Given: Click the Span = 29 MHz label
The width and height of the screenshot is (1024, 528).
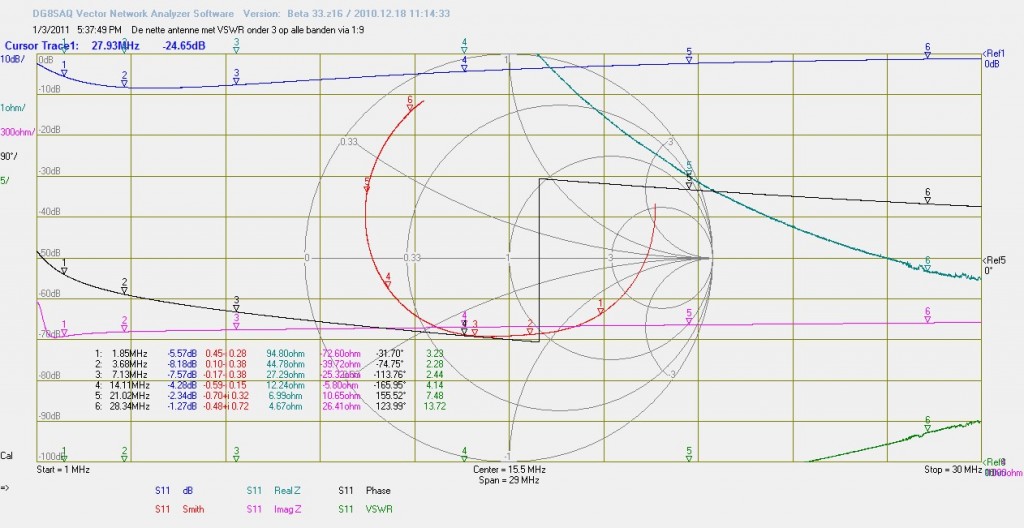Looking at the screenshot, I should [509, 480].
